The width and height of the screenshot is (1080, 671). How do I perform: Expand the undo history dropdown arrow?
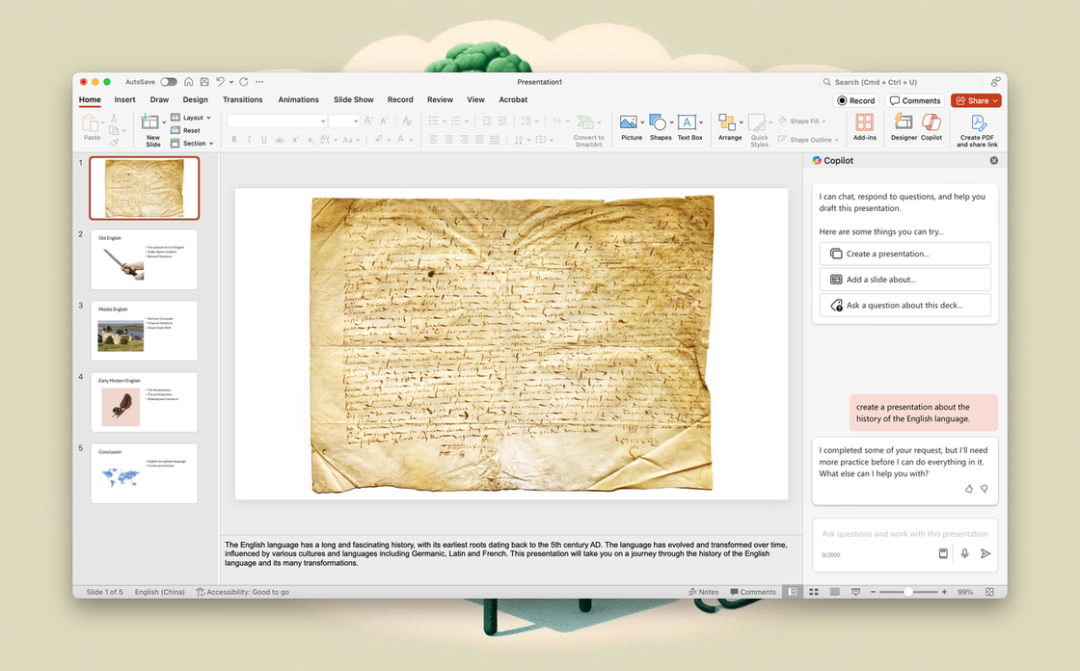[x=231, y=82]
